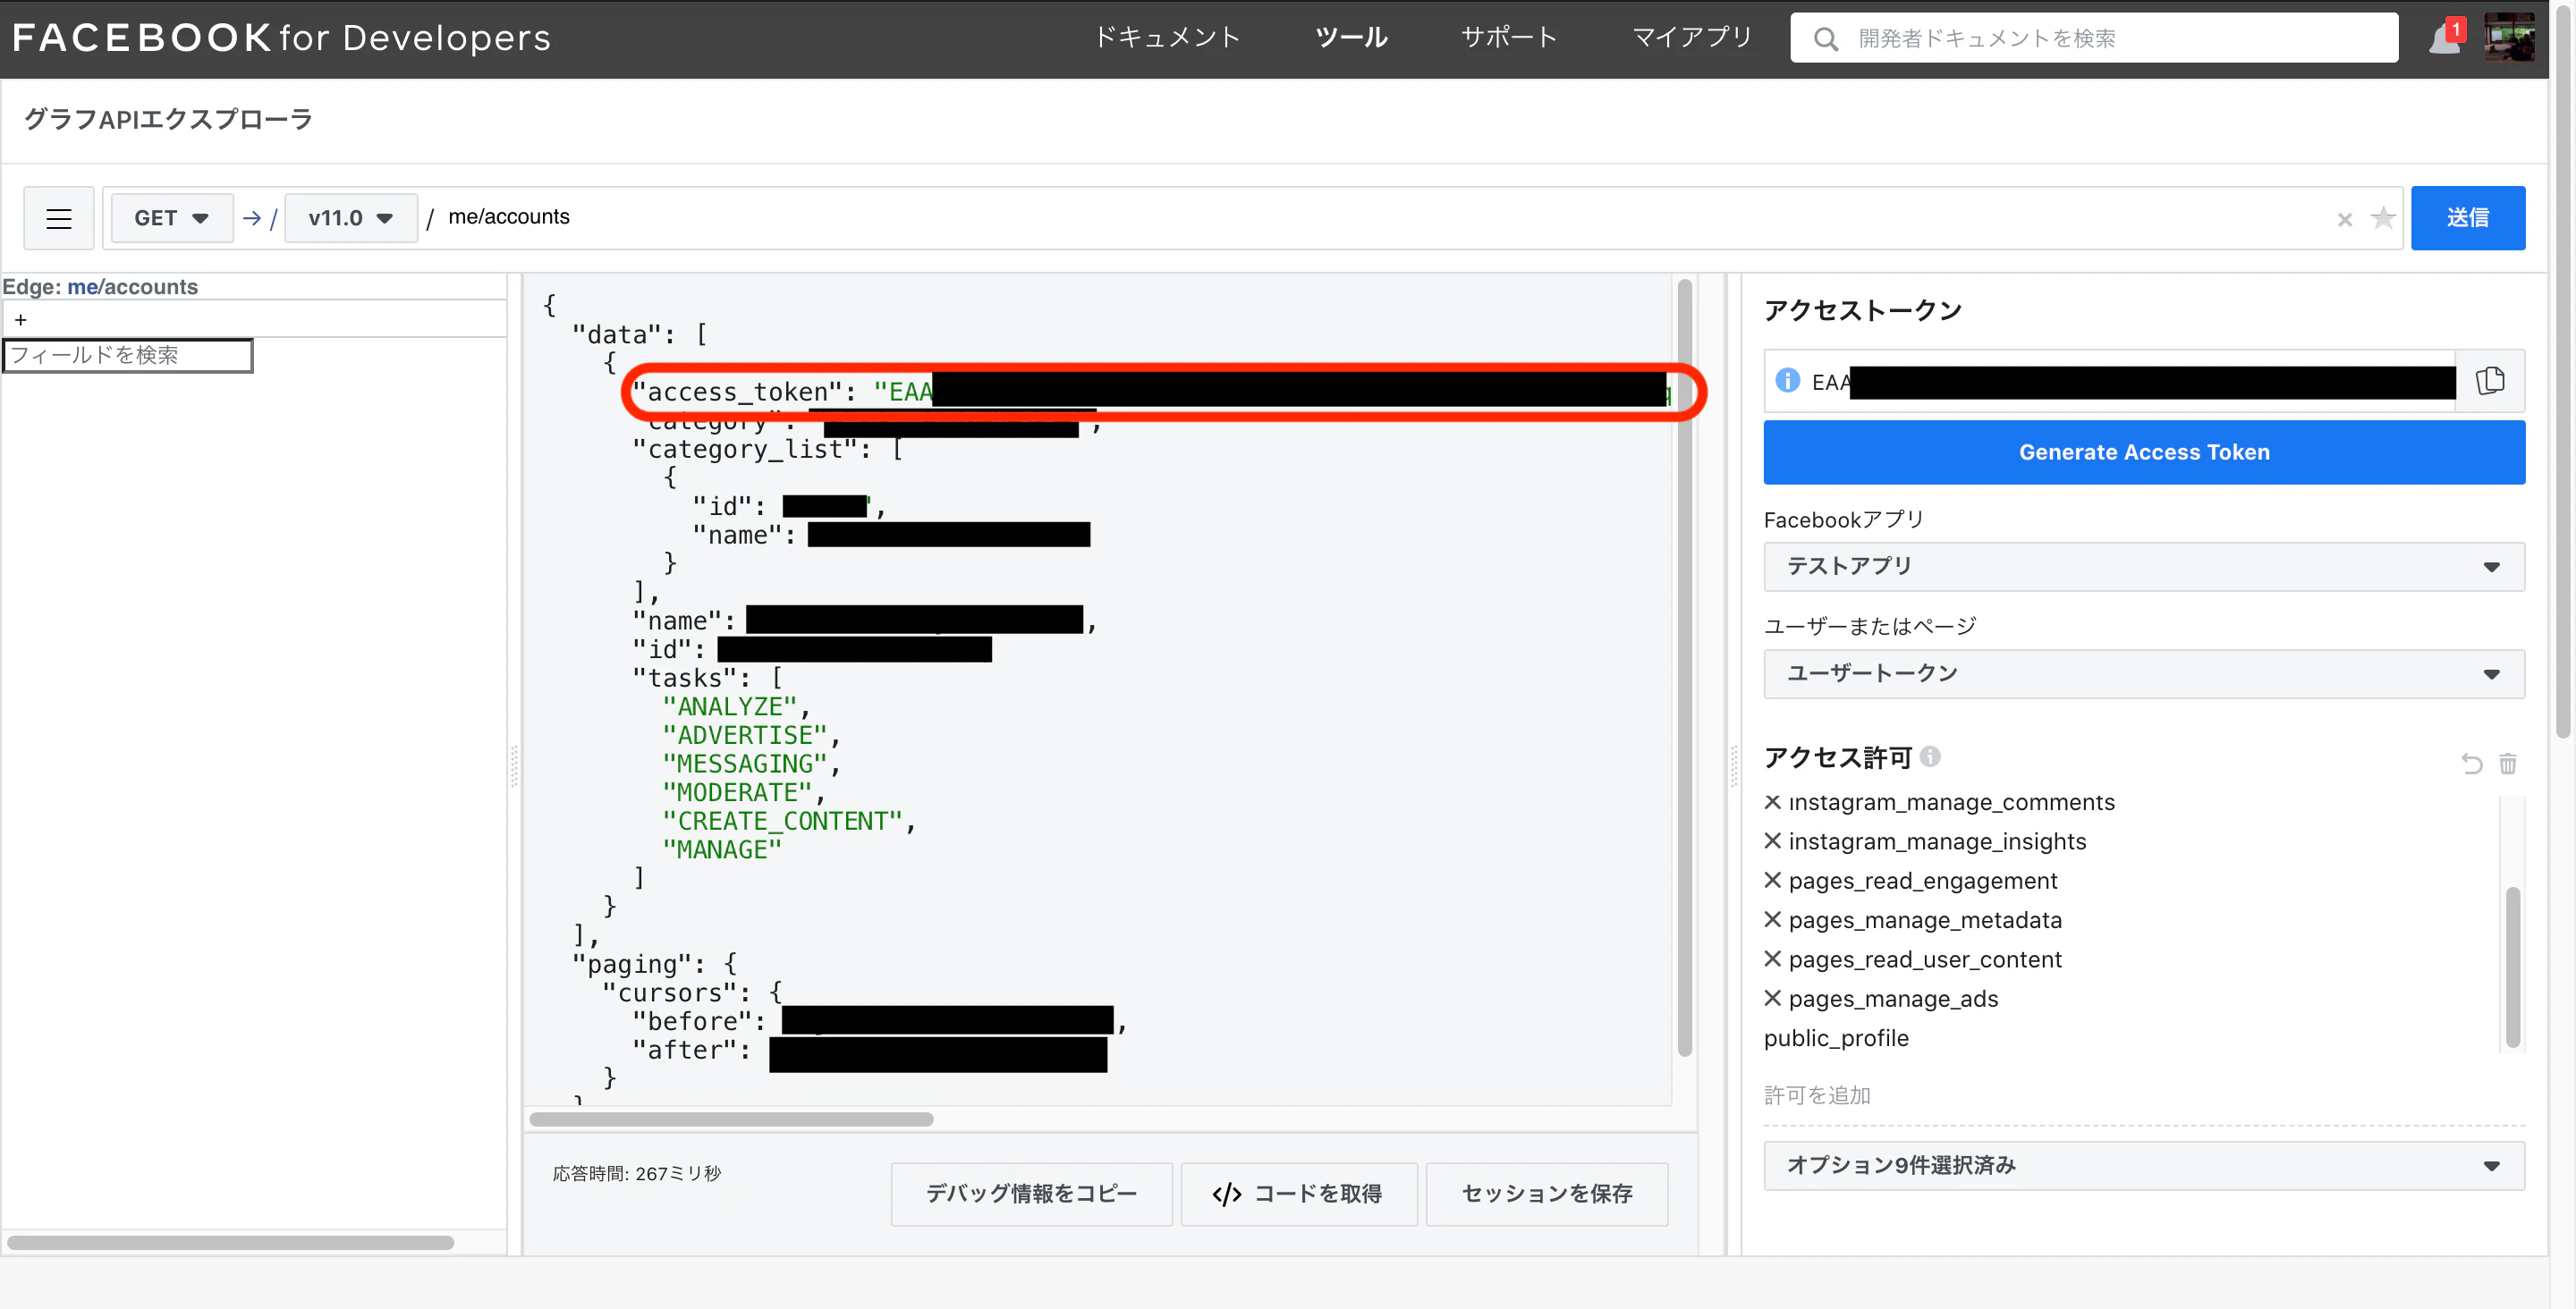Click the permissions list scrollbar
Viewport: 2576px width, 1309px height.
(2512, 967)
